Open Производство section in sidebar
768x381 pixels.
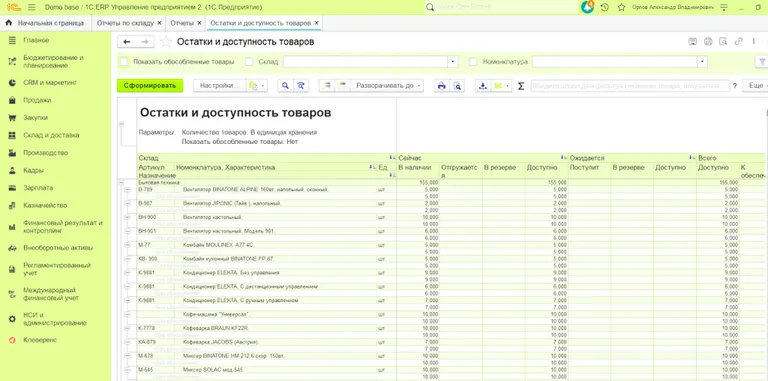46,153
